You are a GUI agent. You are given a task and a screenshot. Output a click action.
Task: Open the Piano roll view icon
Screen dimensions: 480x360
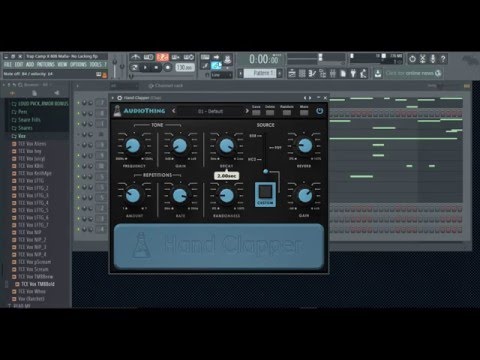click(312, 73)
